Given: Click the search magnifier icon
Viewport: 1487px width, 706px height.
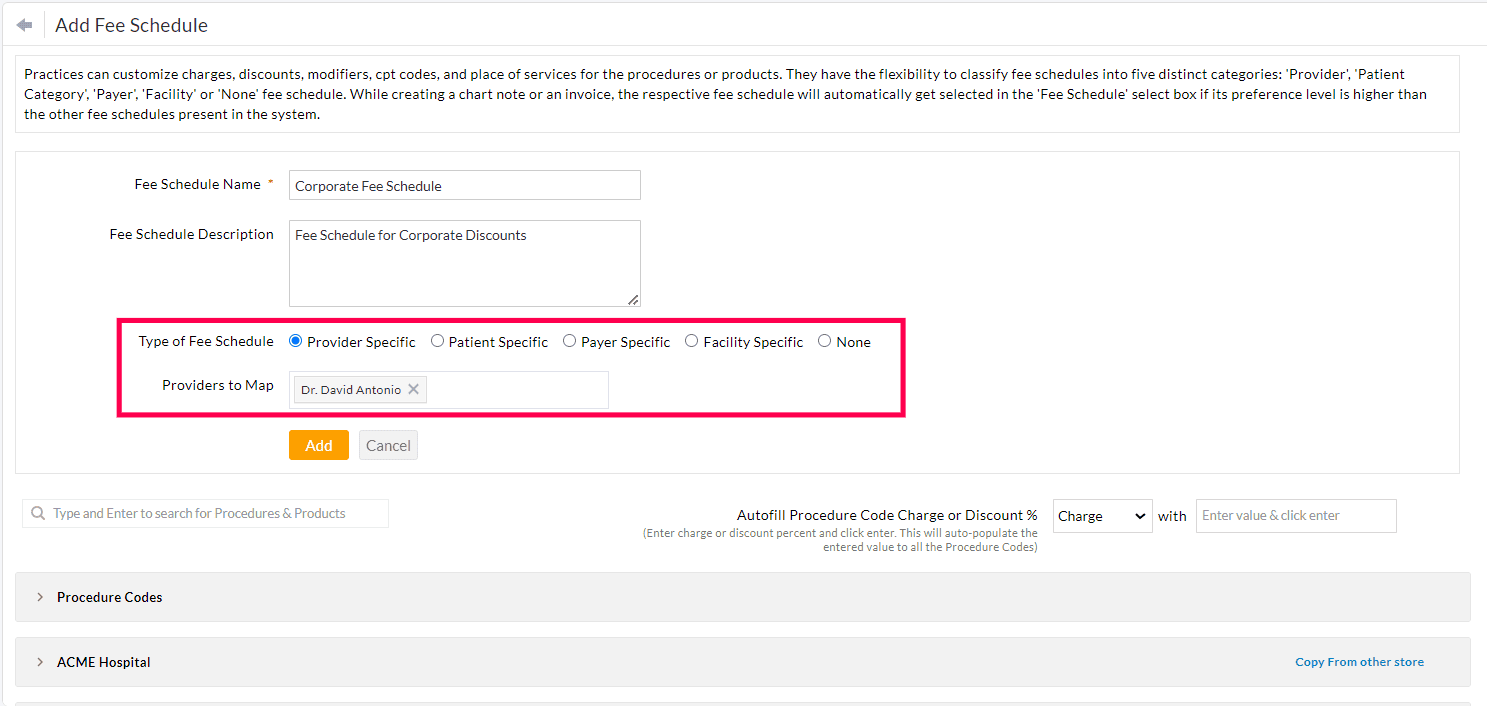Looking at the screenshot, I should coord(38,513).
